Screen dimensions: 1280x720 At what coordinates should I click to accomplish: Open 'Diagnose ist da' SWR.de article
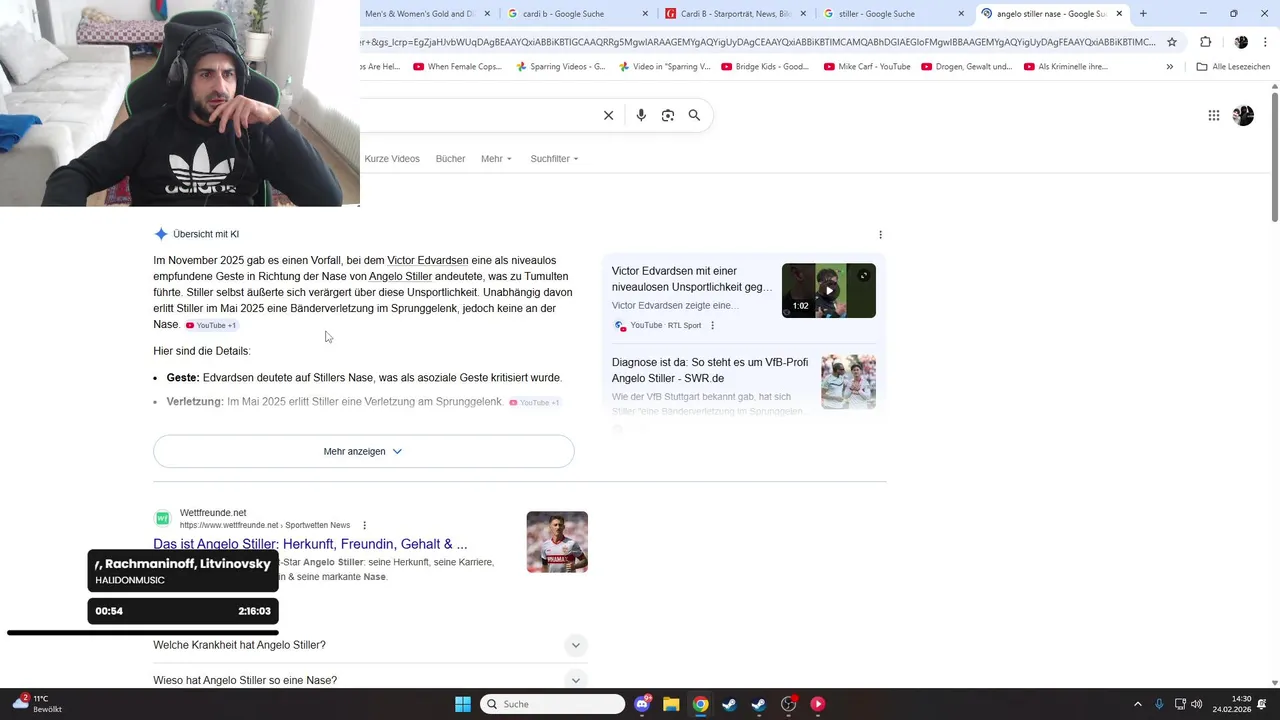pos(710,370)
